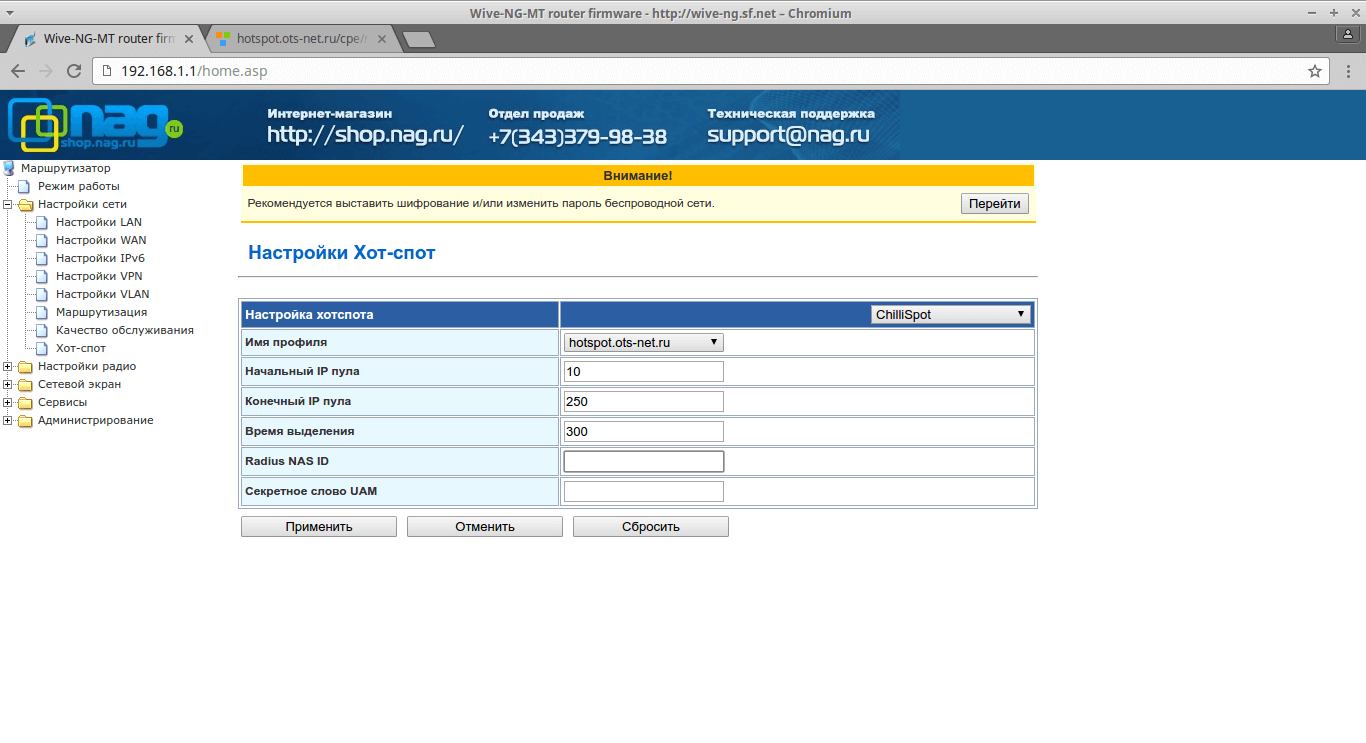This screenshot has width=1366, height=743.
Task: Click the address bar URL 192.168.1.1/home.asp
Action: click(194, 71)
